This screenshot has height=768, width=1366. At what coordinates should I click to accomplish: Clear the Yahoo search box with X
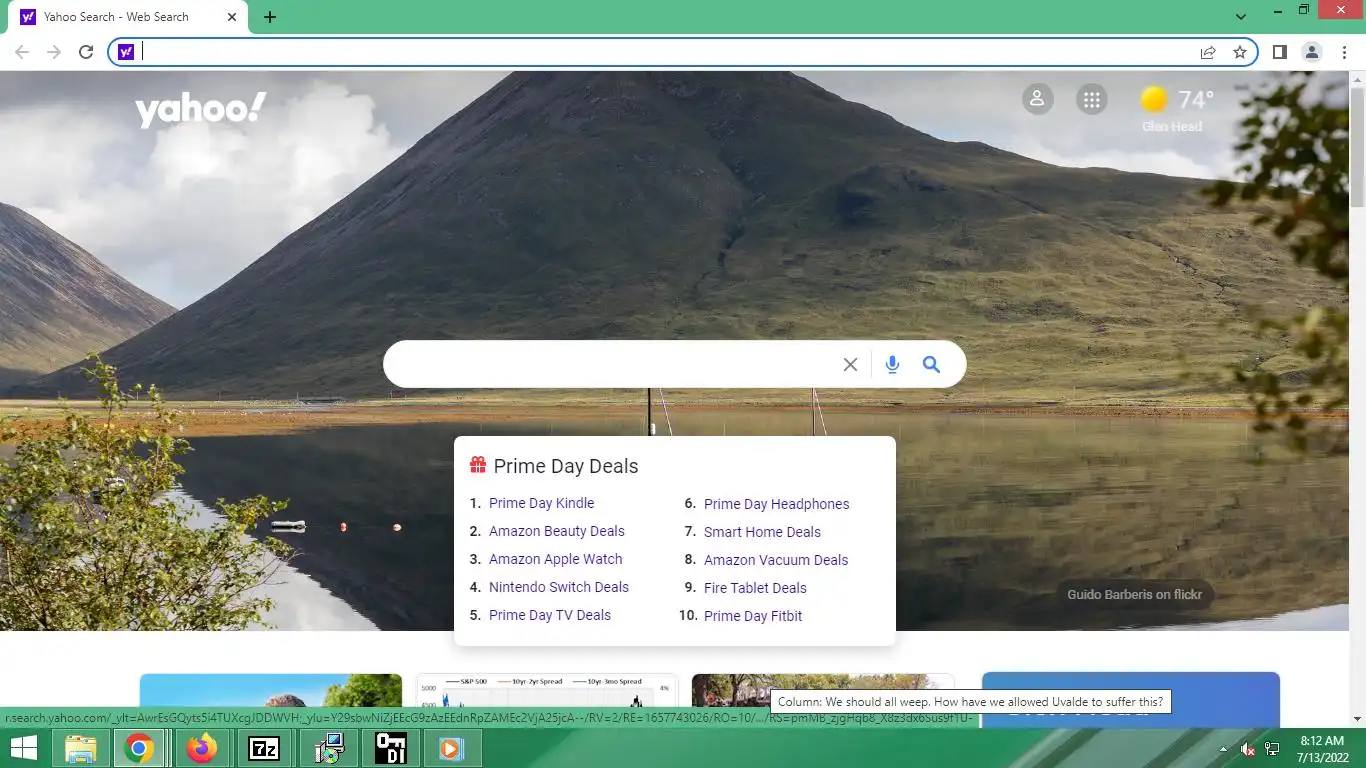[x=850, y=365]
